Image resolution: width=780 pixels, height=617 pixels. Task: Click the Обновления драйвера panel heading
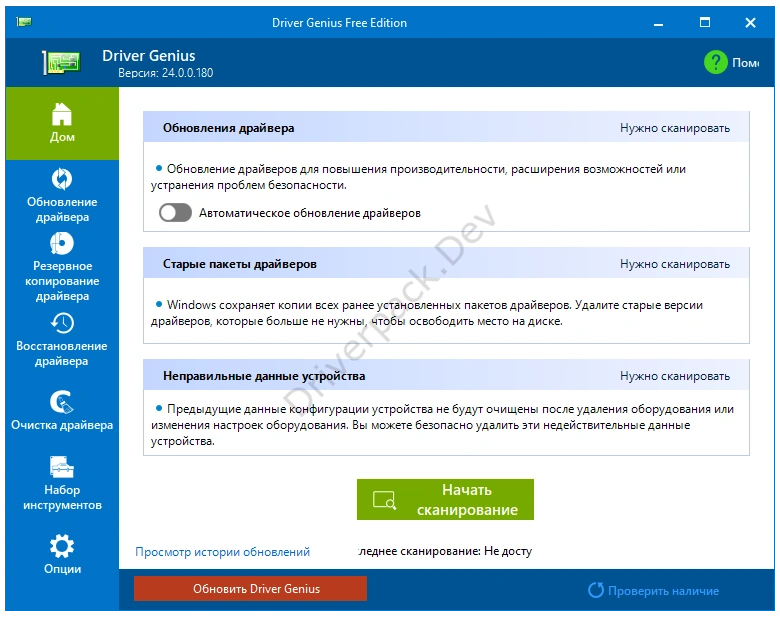click(228, 128)
